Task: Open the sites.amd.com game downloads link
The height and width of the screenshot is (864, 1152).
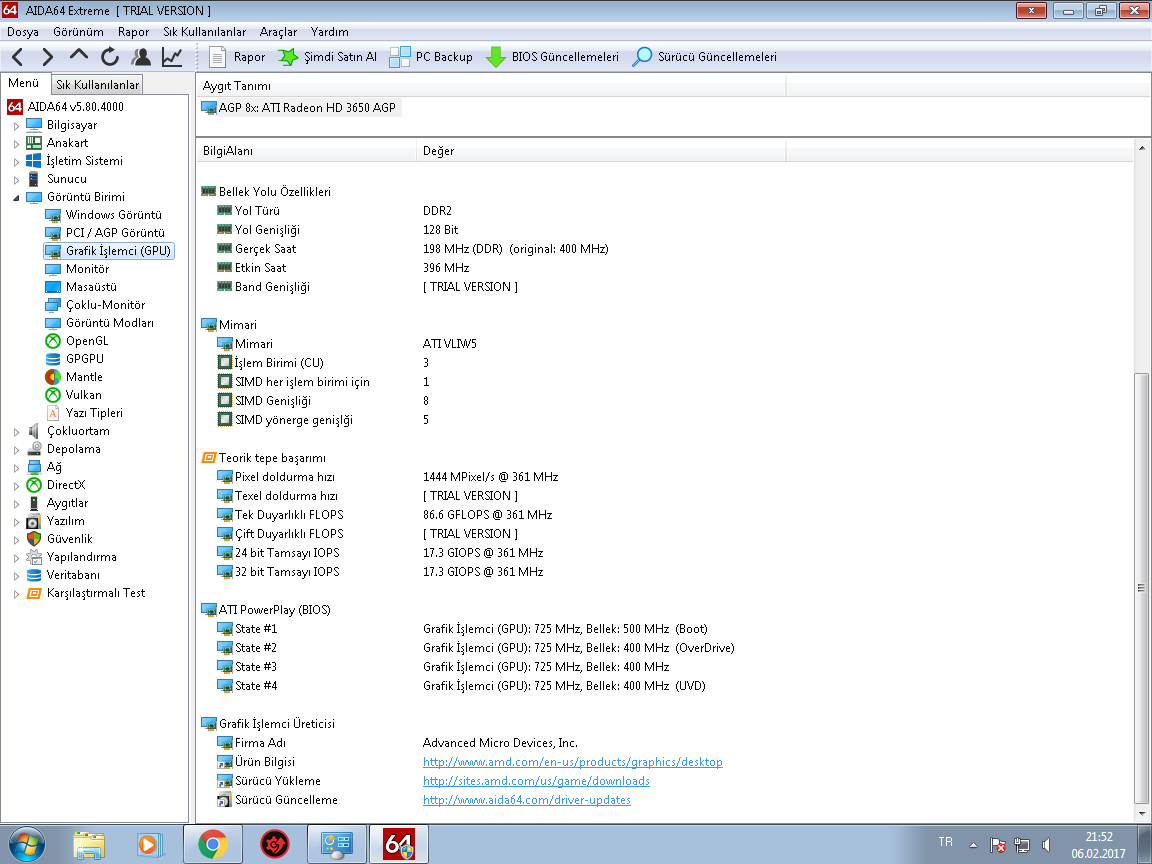Action: pyautogui.click(x=536, y=781)
